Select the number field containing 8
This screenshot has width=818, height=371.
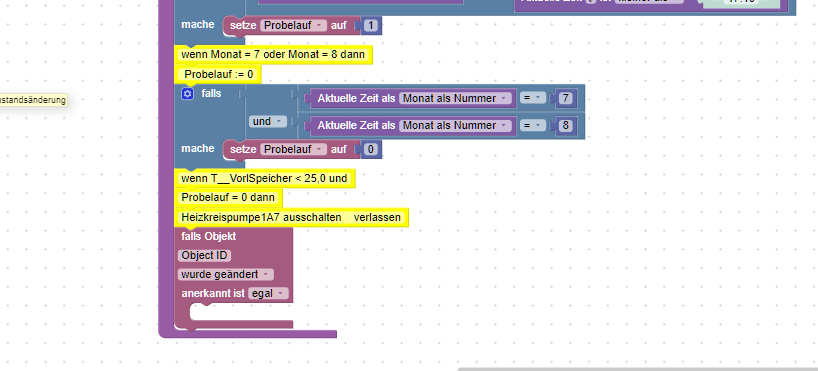click(x=566, y=125)
